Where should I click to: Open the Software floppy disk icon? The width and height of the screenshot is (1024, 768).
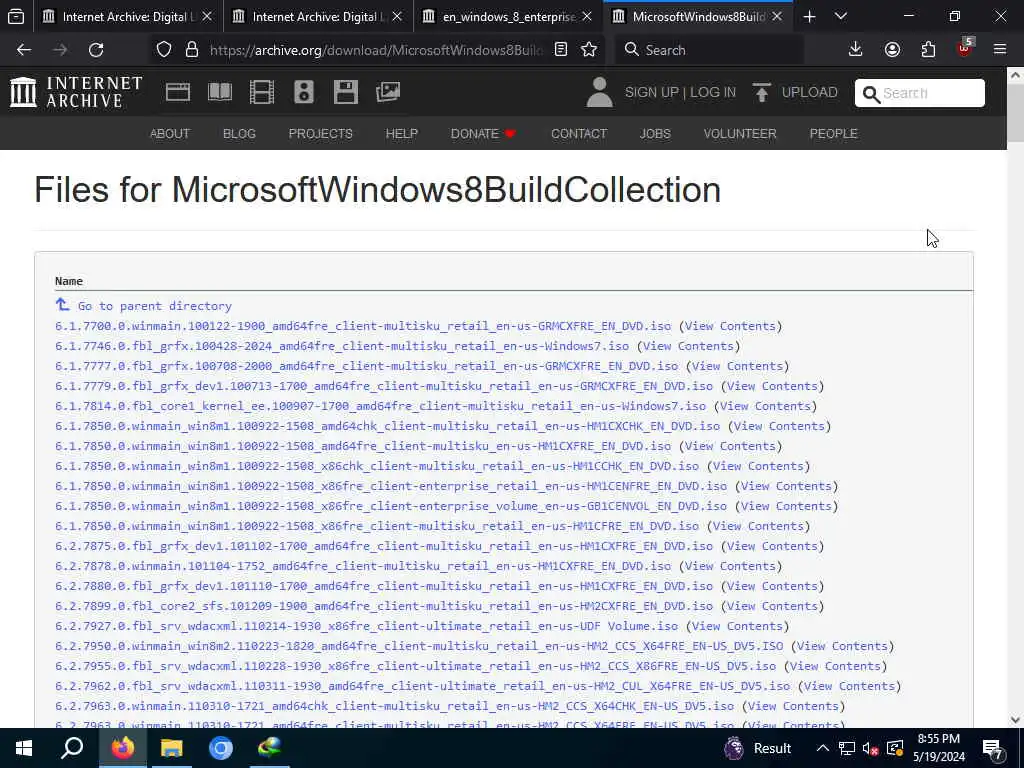pyautogui.click(x=345, y=92)
